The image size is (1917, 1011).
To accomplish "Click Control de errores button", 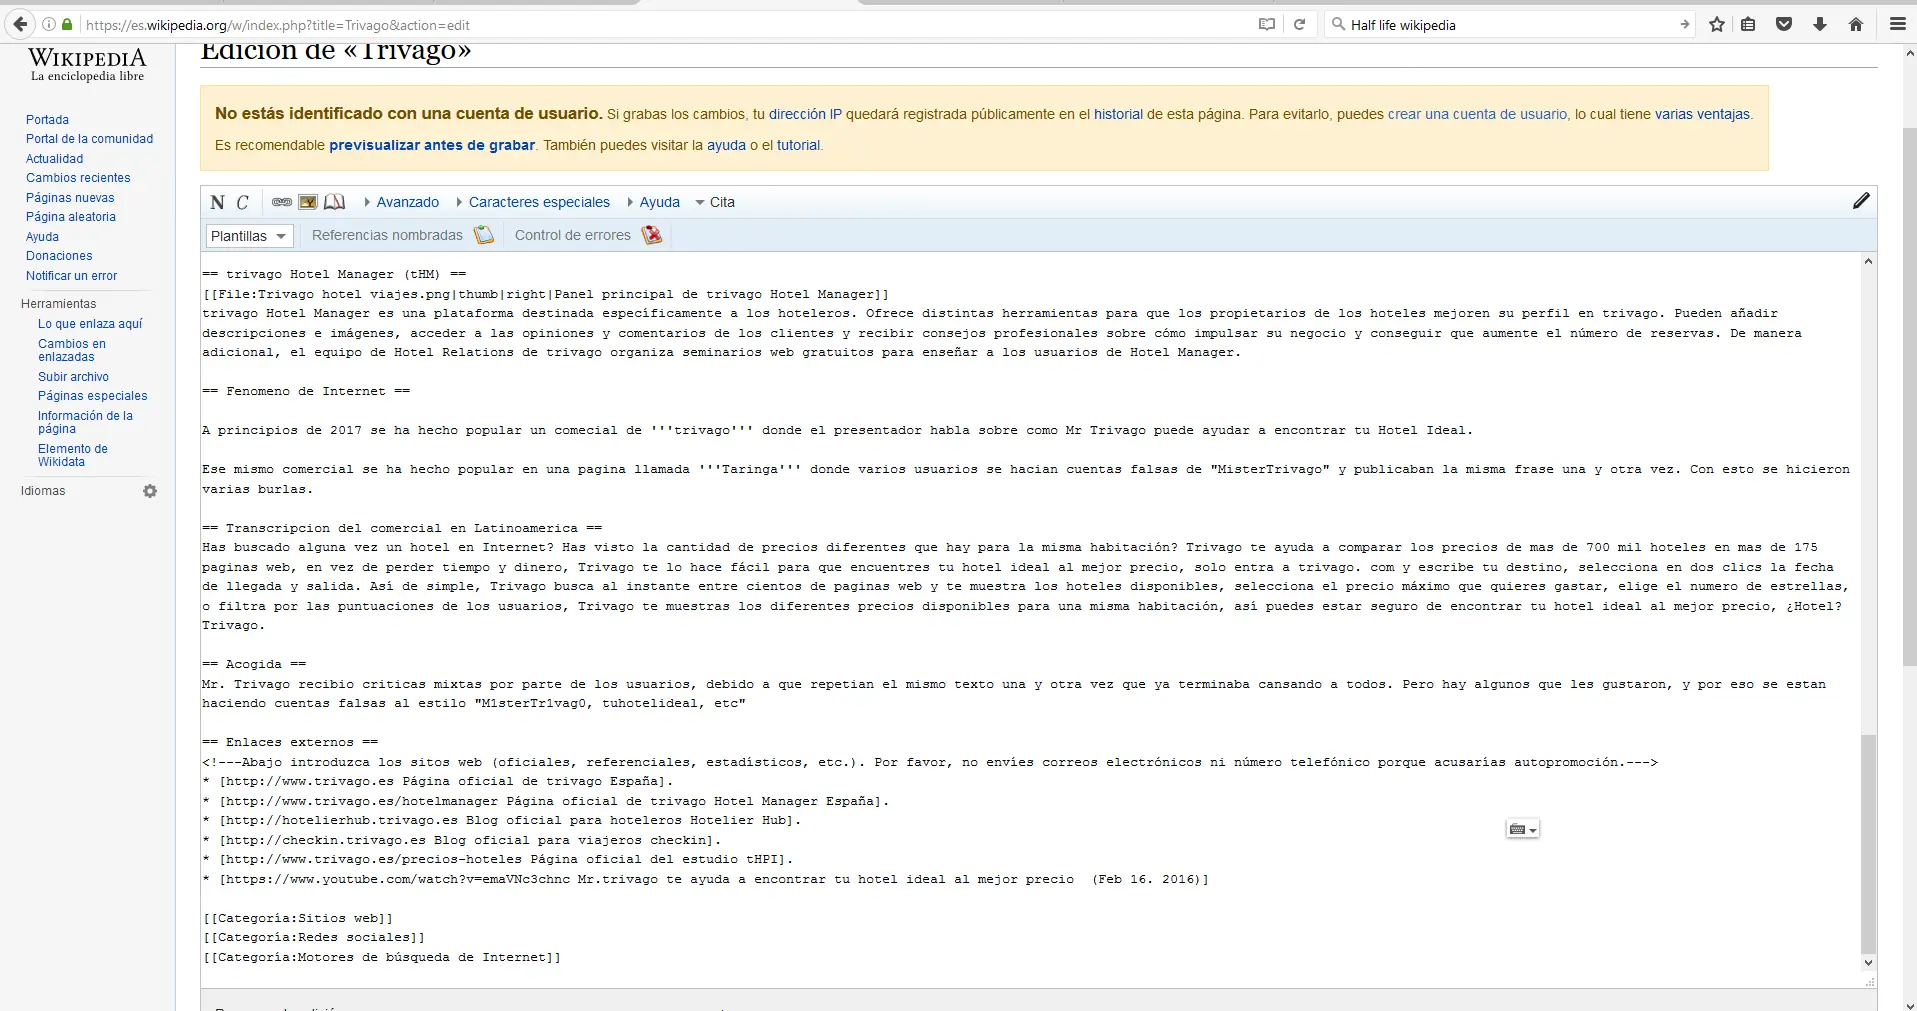I will (572, 235).
